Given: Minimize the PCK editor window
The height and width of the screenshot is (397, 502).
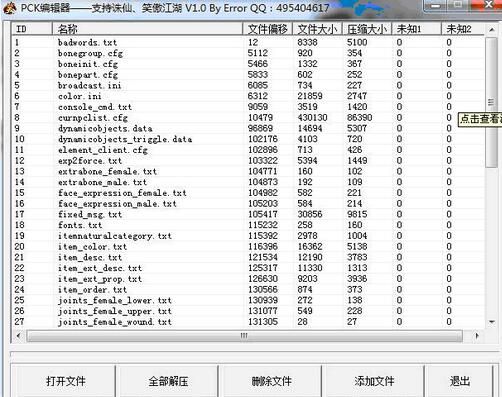Looking at the screenshot, I should [x=436, y=6].
